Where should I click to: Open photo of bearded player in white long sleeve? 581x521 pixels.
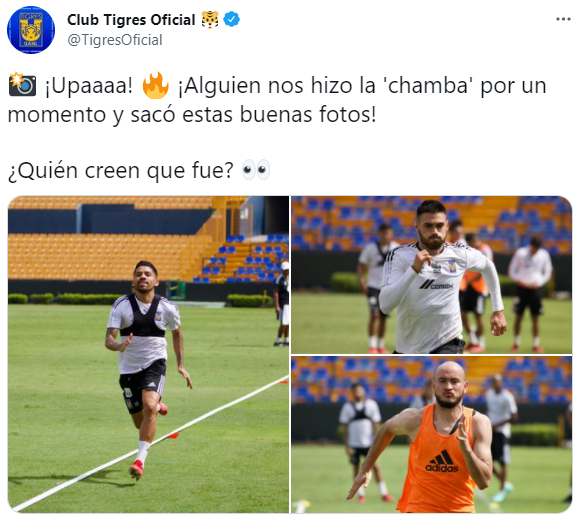[x=431, y=275]
